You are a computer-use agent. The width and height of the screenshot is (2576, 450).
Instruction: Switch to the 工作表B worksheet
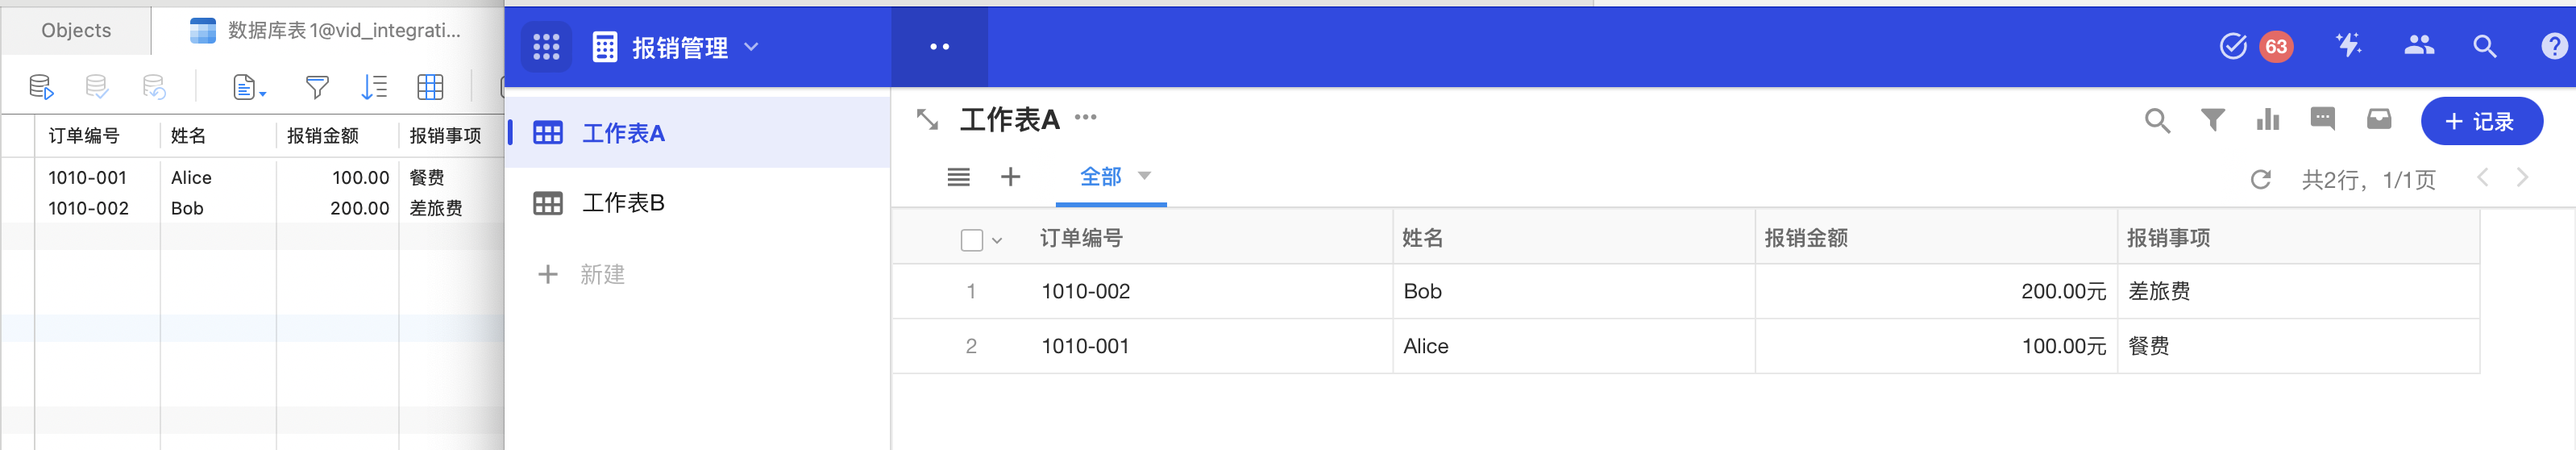point(623,203)
